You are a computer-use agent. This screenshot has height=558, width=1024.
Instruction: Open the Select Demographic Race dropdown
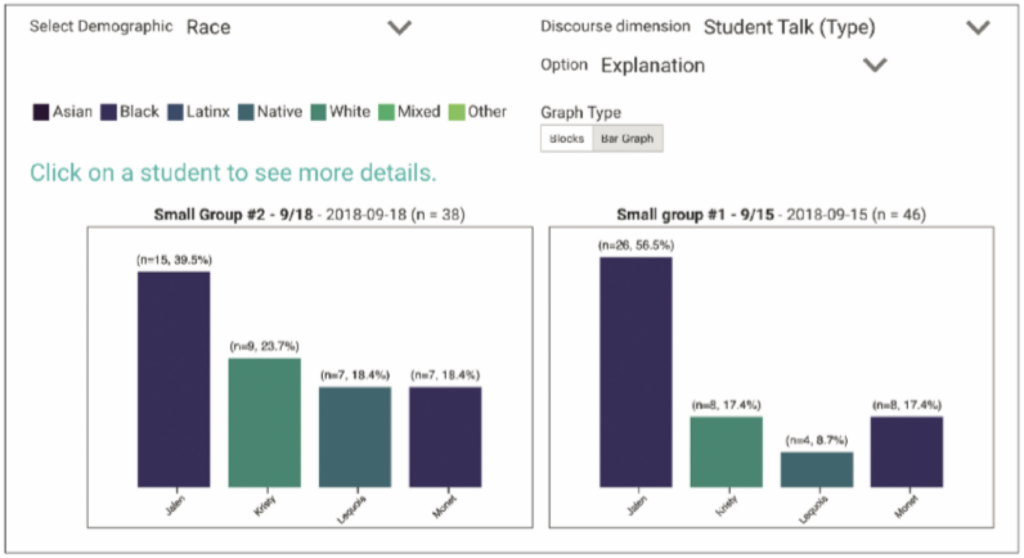[x=399, y=28]
